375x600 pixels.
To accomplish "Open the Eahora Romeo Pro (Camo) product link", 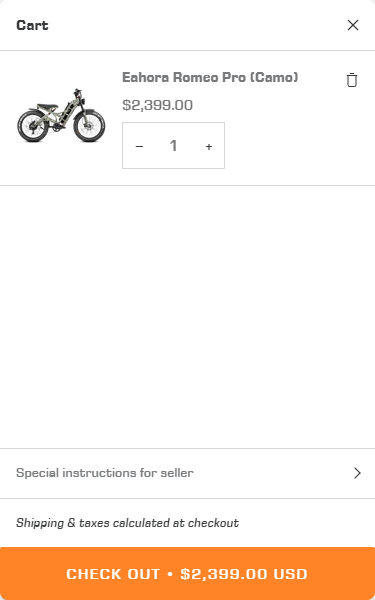I will pos(210,77).
